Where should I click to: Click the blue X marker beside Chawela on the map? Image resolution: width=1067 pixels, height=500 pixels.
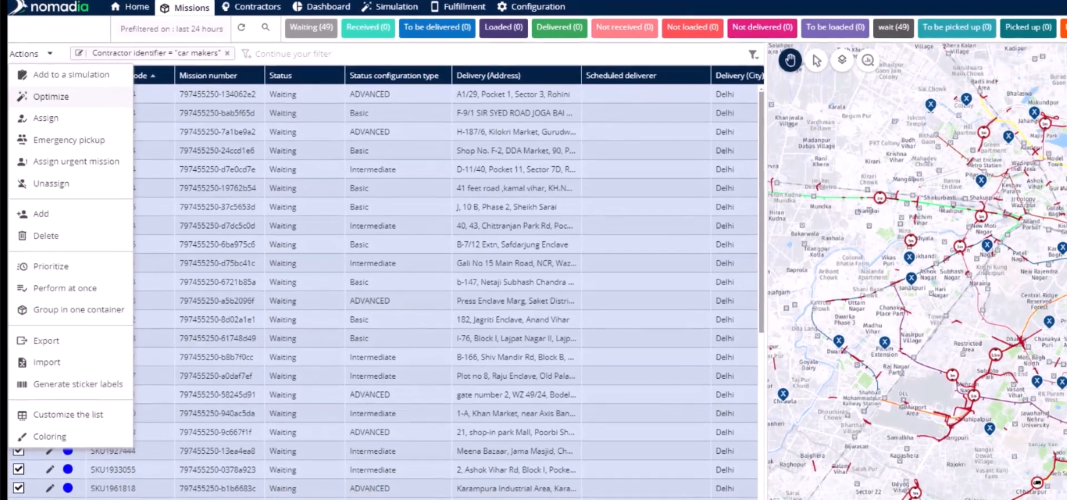(783, 393)
